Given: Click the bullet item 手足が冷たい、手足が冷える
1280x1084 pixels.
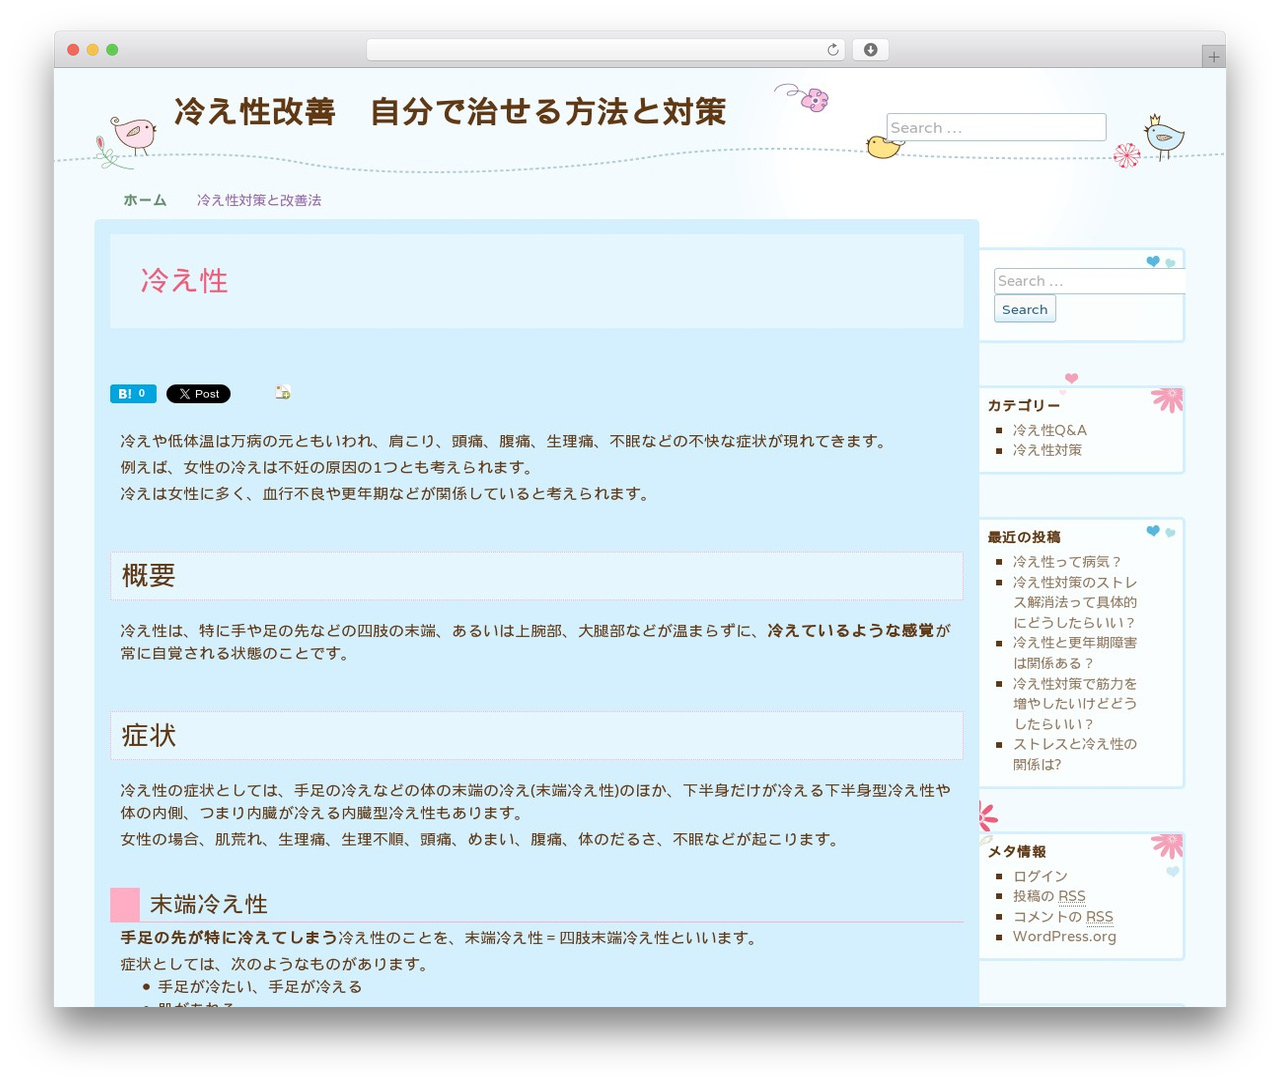Looking at the screenshot, I should (260, 987).
